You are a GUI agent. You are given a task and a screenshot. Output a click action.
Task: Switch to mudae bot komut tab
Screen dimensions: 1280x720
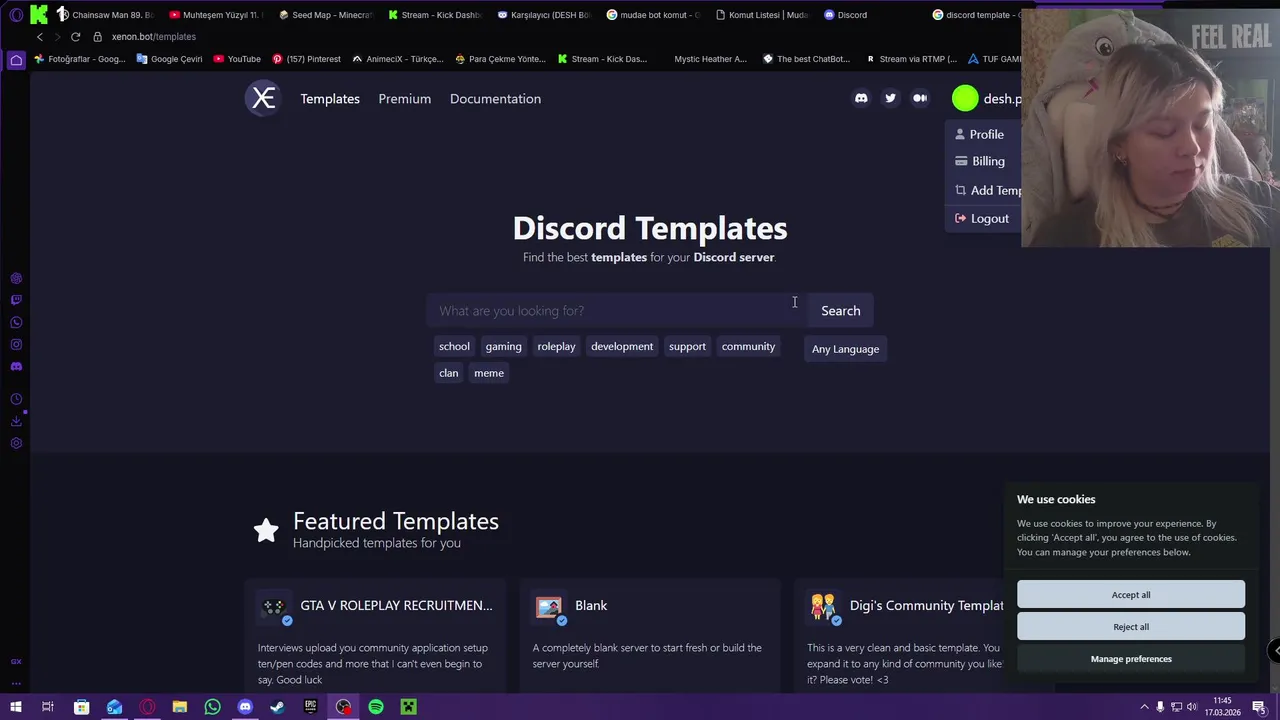(x=653, y=15)
